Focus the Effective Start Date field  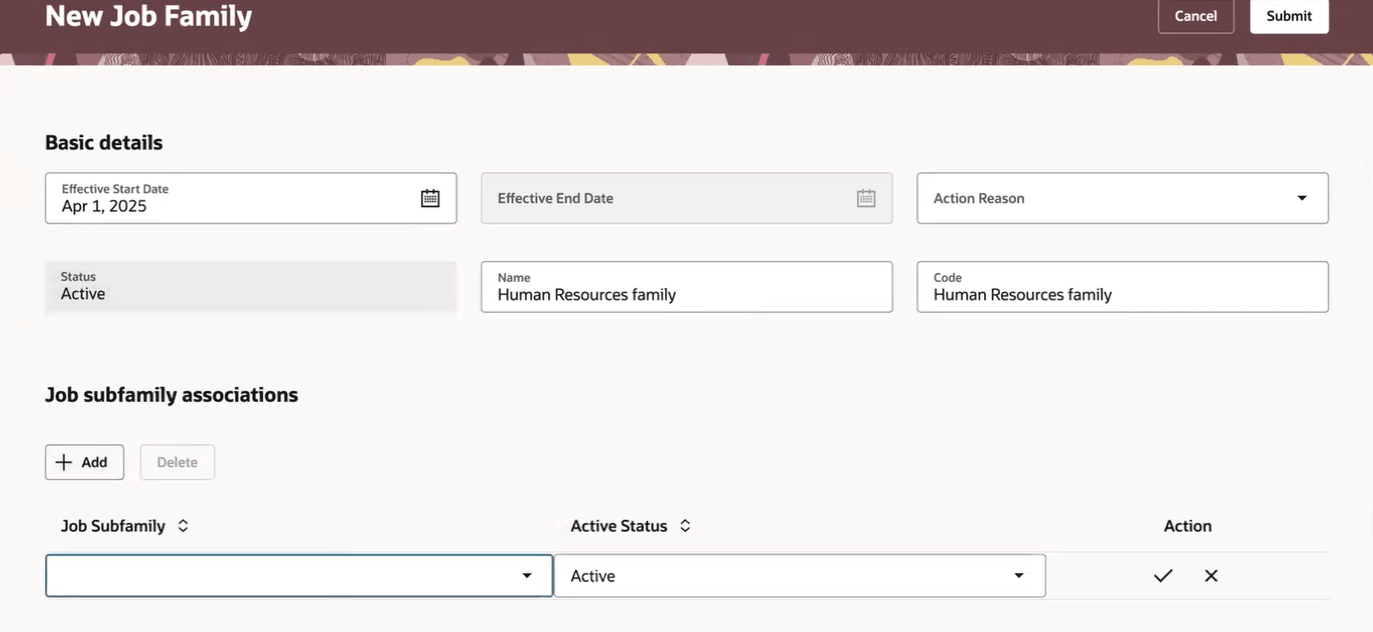point(251,198)
